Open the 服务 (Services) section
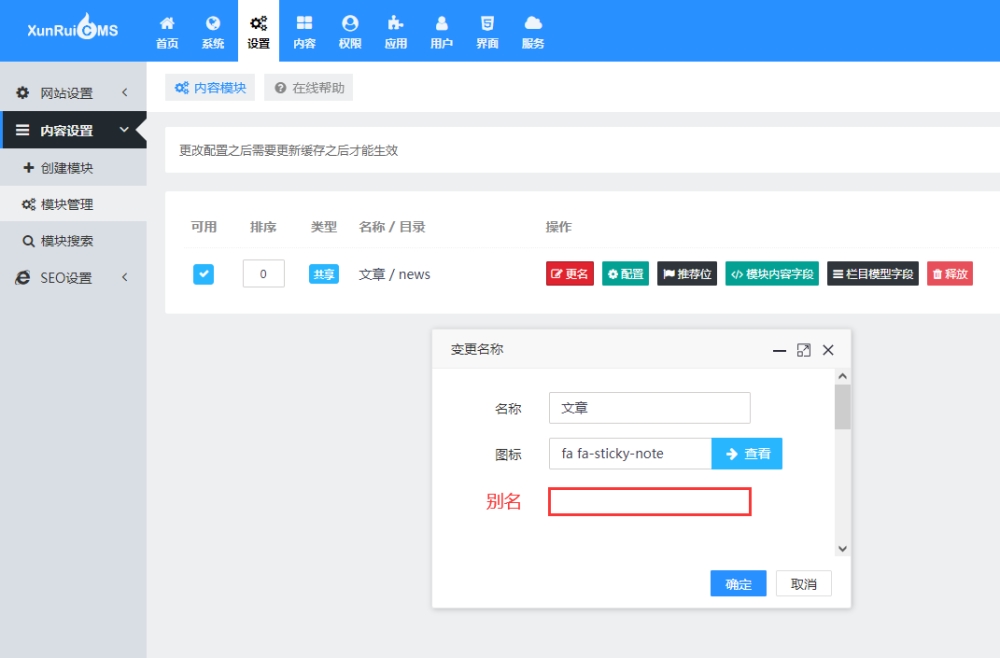 [x=533, y=30]
